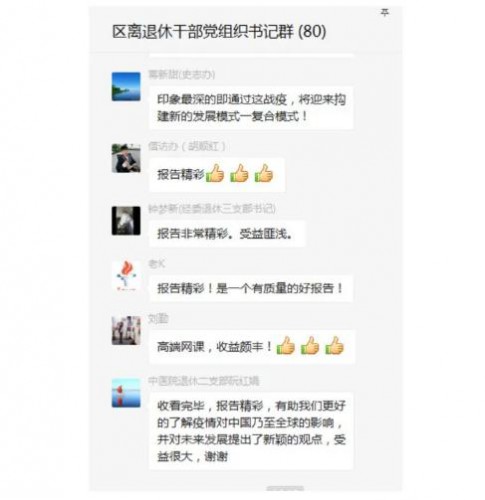The width and height of the screenshot is (485, 500).
Task: Click sender name 老K above the message
Action: tap(157, 264)
